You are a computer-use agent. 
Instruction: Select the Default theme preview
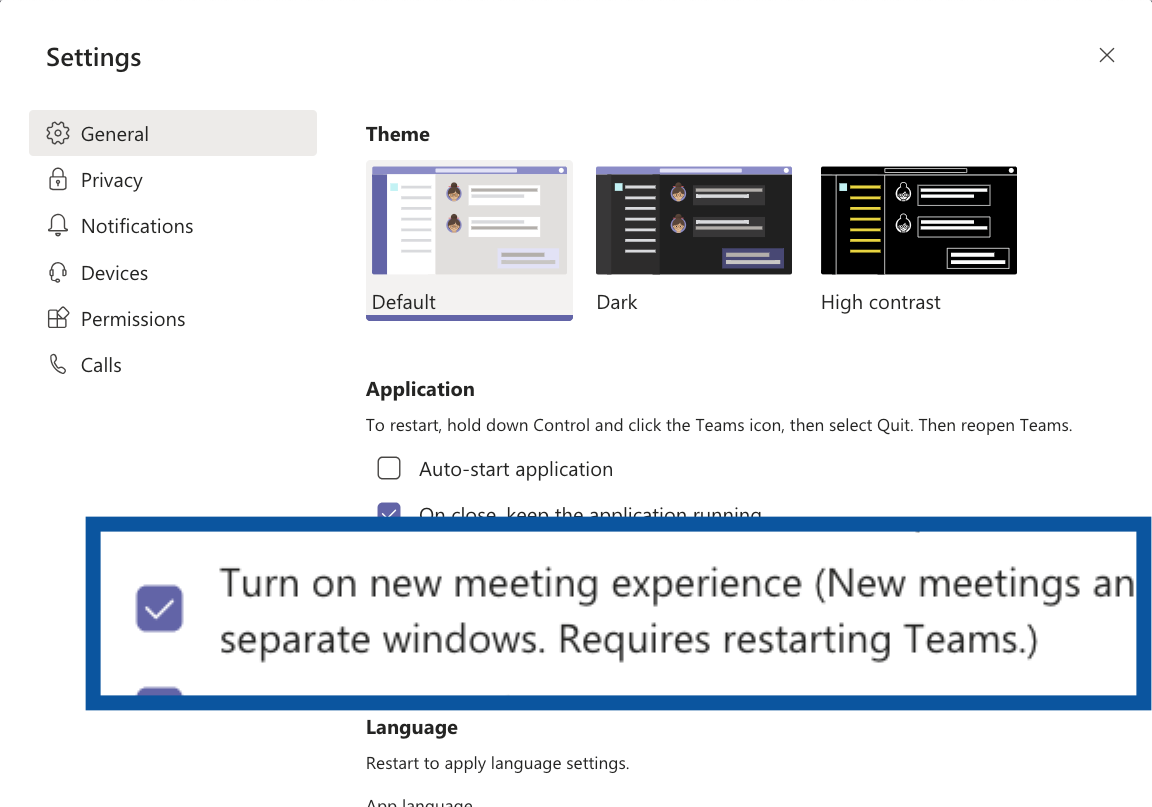click(469, 220)
